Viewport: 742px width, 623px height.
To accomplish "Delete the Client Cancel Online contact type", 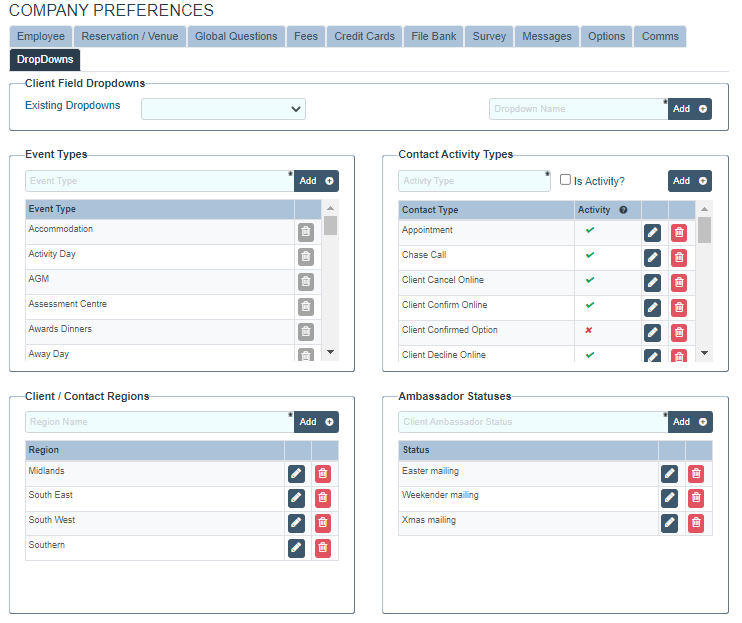I will tap(679, 283).
